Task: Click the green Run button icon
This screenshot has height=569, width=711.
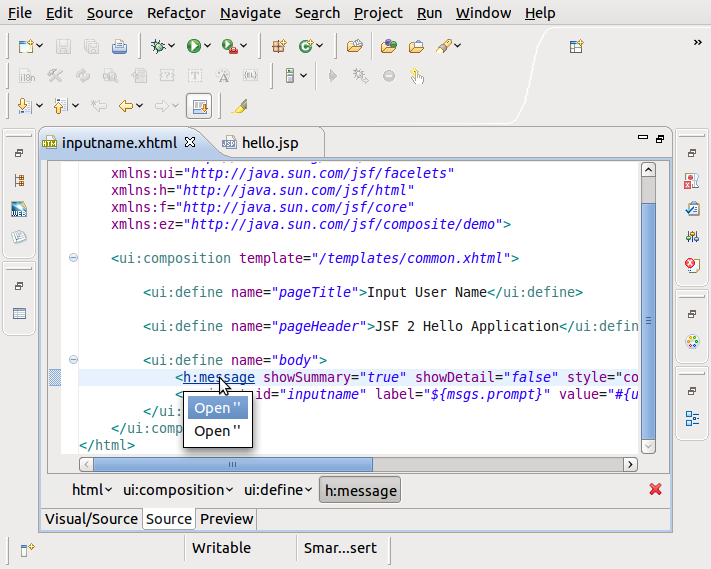Action: 193,46
